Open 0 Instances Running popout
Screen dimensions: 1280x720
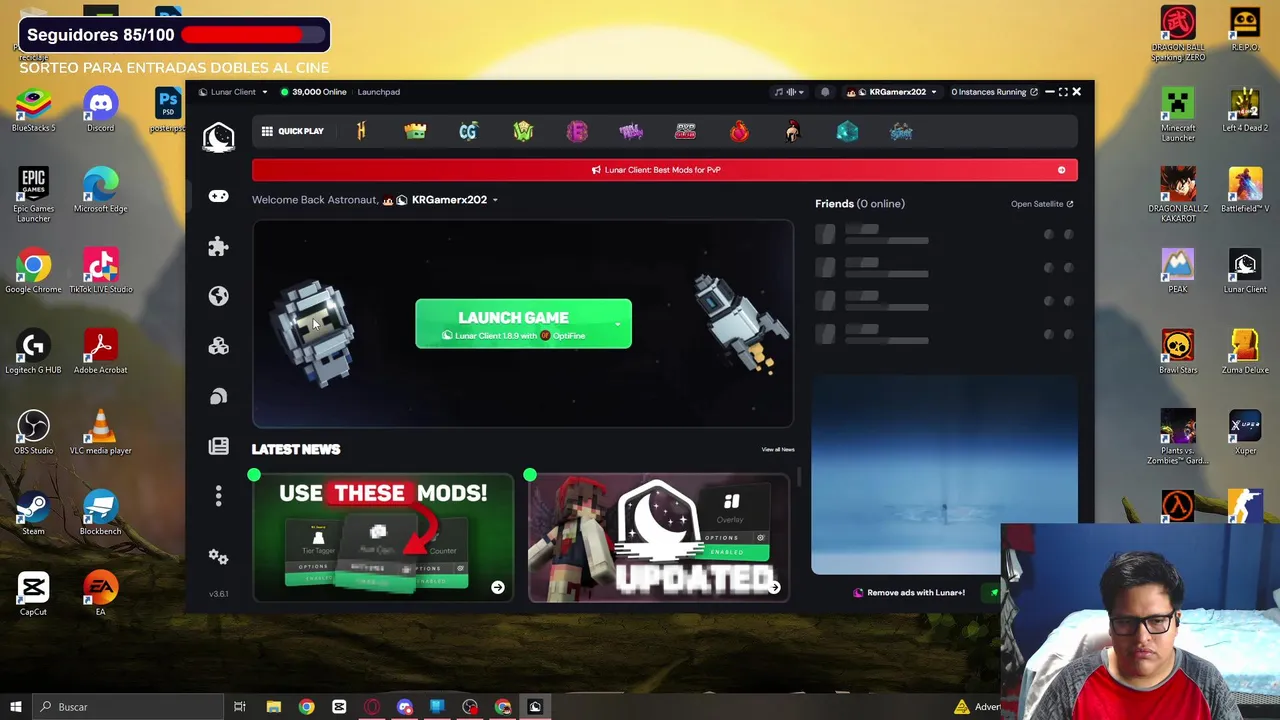point(994,92)
